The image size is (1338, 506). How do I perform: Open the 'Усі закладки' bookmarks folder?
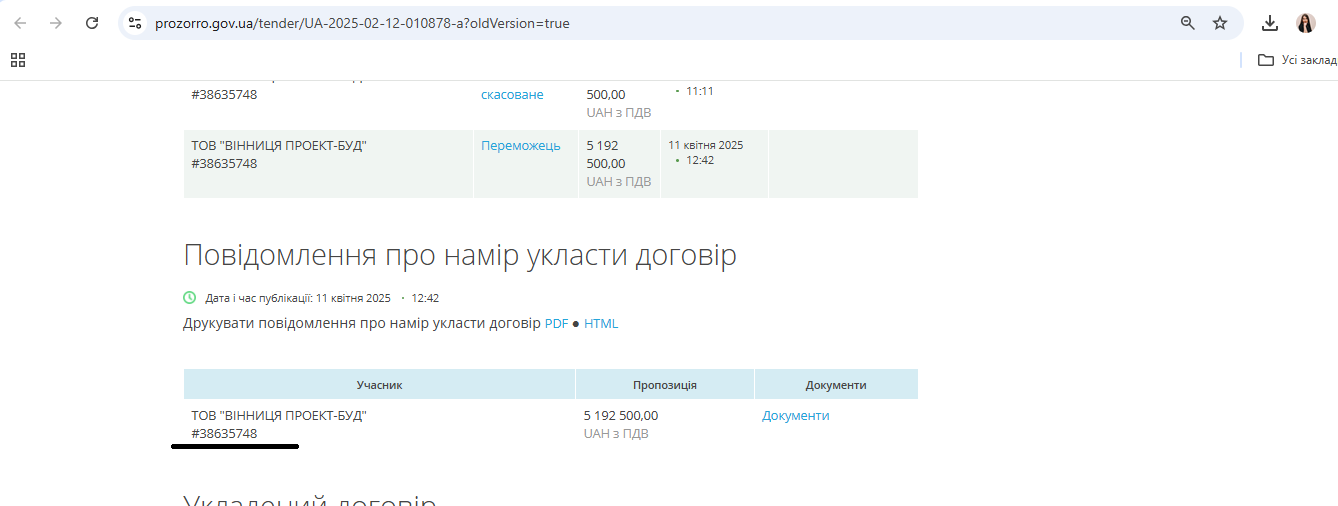(1297, 60)
